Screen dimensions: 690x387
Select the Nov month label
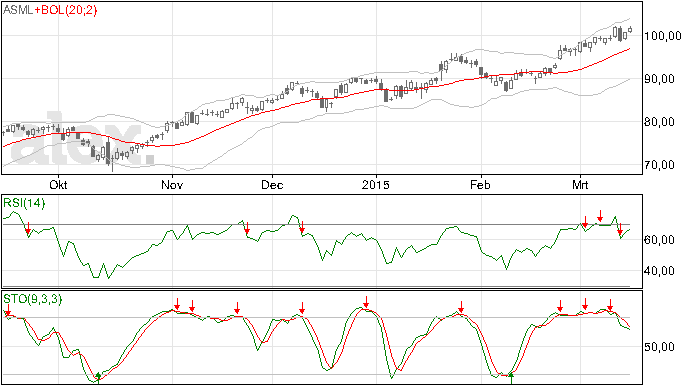[x=172, y=184]
